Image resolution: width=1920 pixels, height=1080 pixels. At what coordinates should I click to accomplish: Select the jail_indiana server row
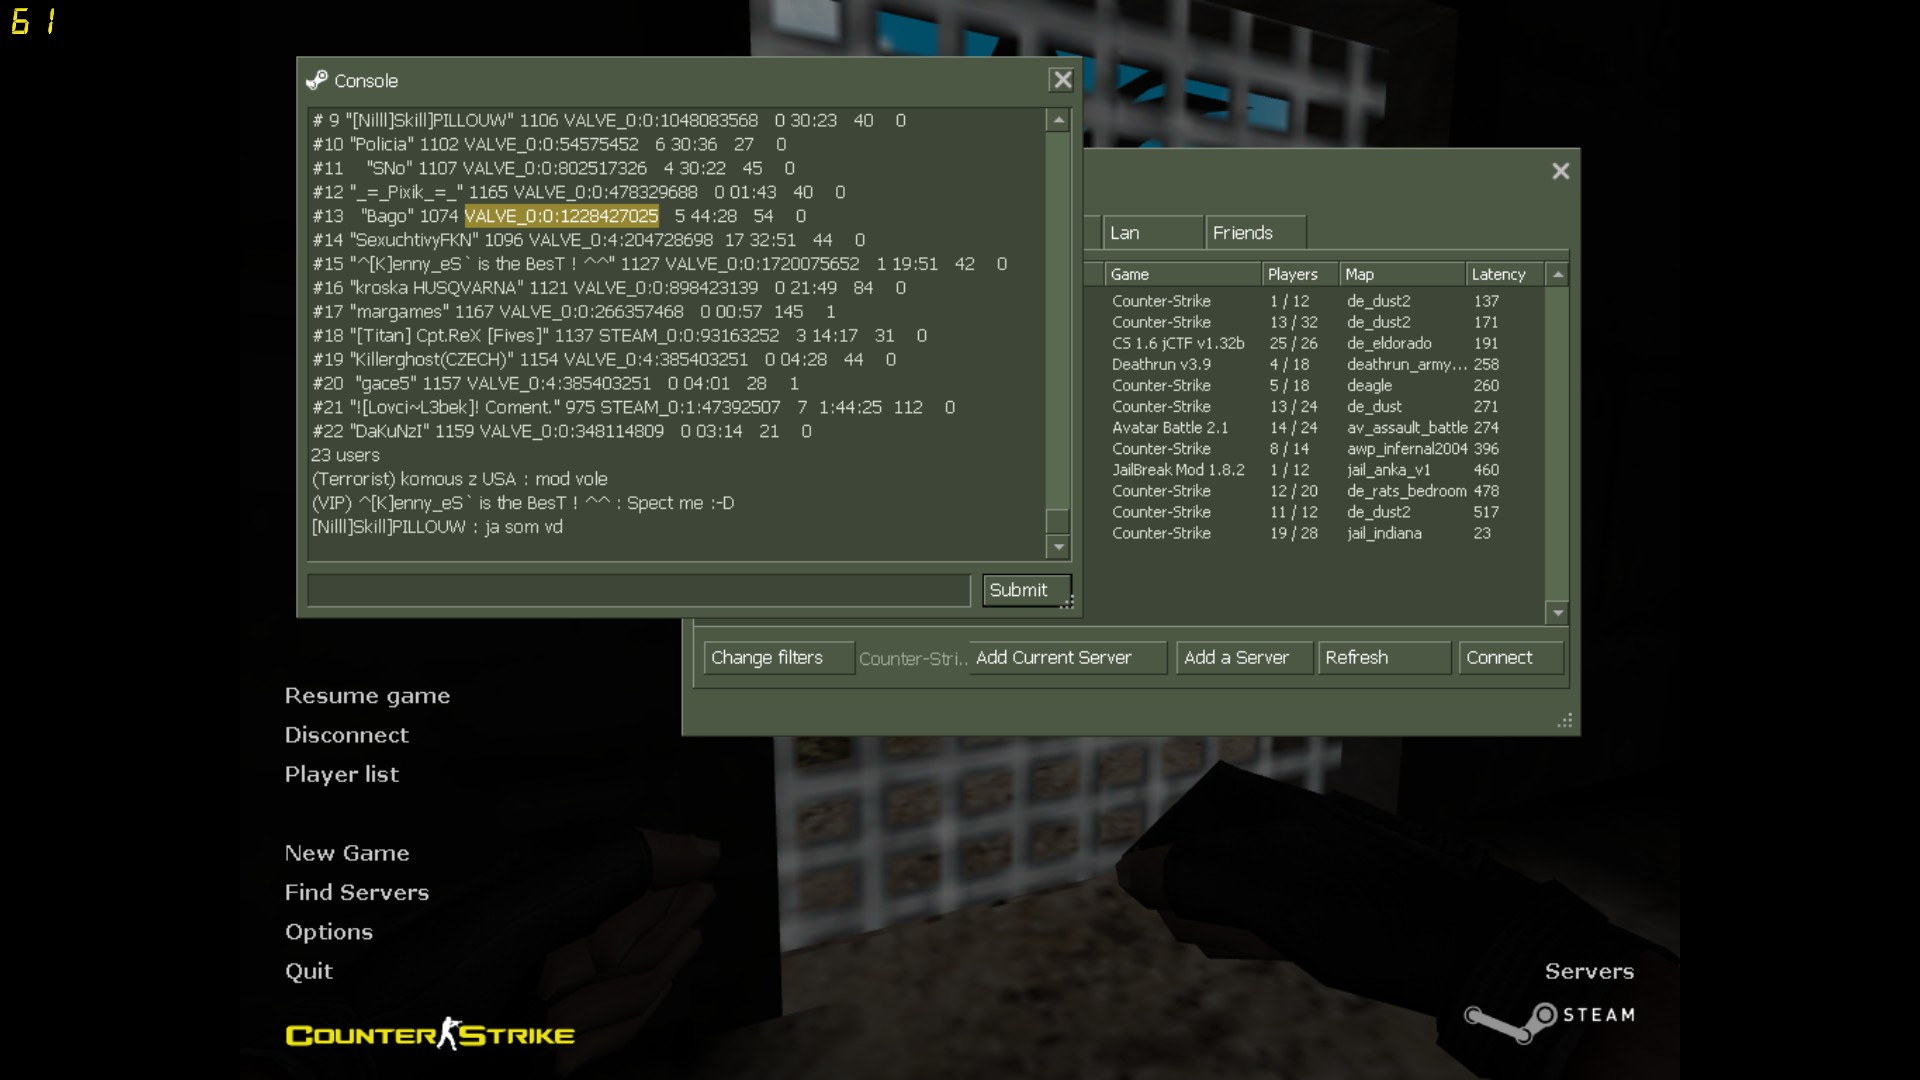pos(1314,533)
